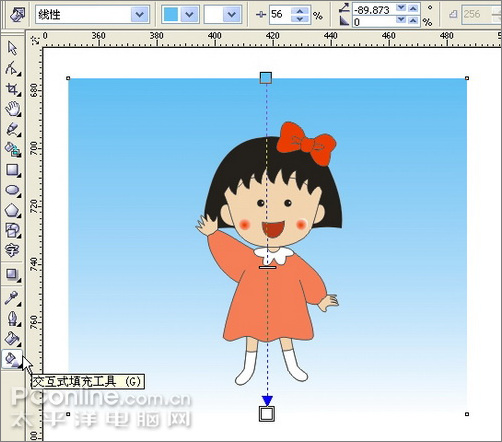
Task: Select the Interactive Fill tool
Action: pyautogui.click(x=12, y=359)
